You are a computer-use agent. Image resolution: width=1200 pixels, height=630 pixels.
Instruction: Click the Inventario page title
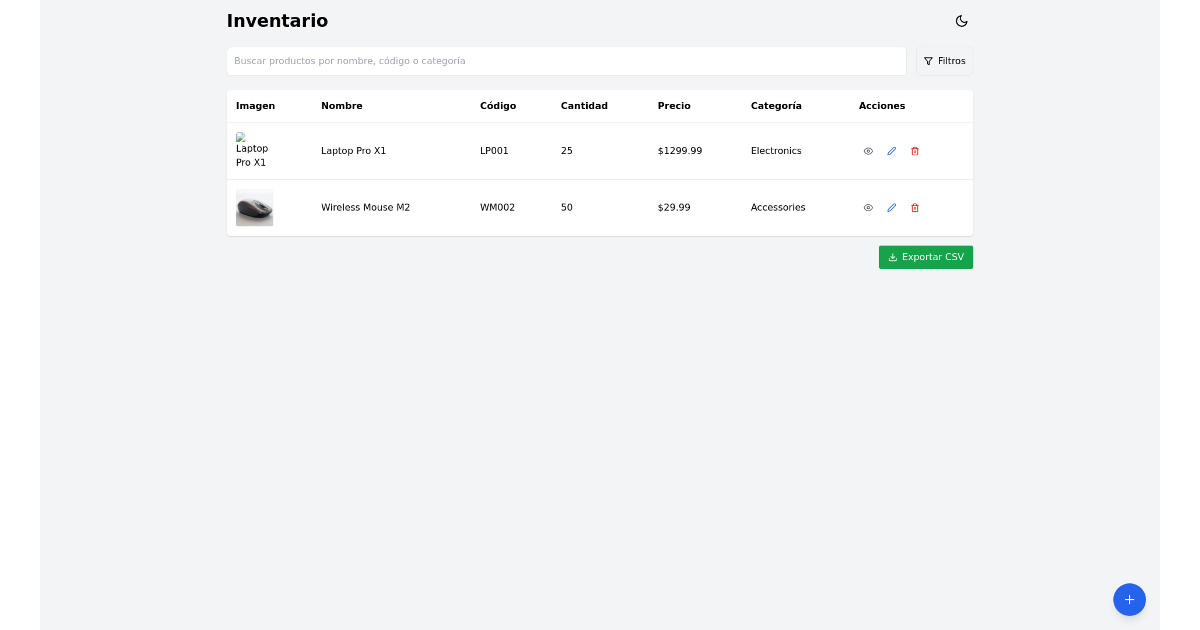tap(277, 20)
